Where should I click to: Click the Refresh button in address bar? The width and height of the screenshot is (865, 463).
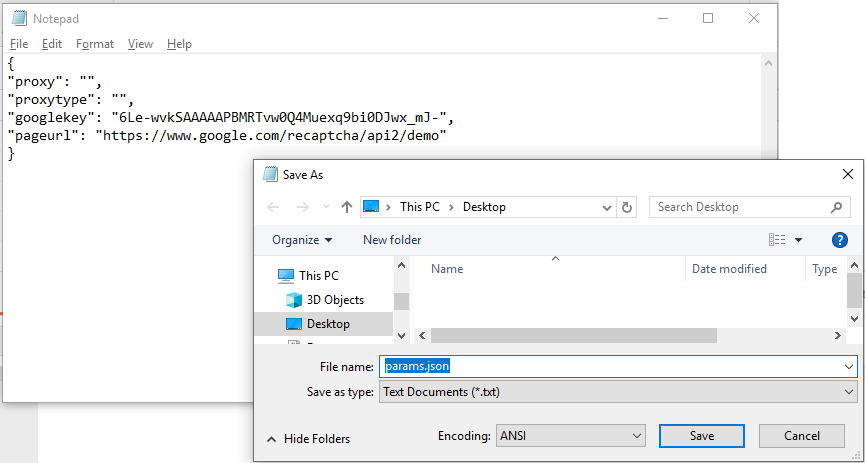(627, 207)
